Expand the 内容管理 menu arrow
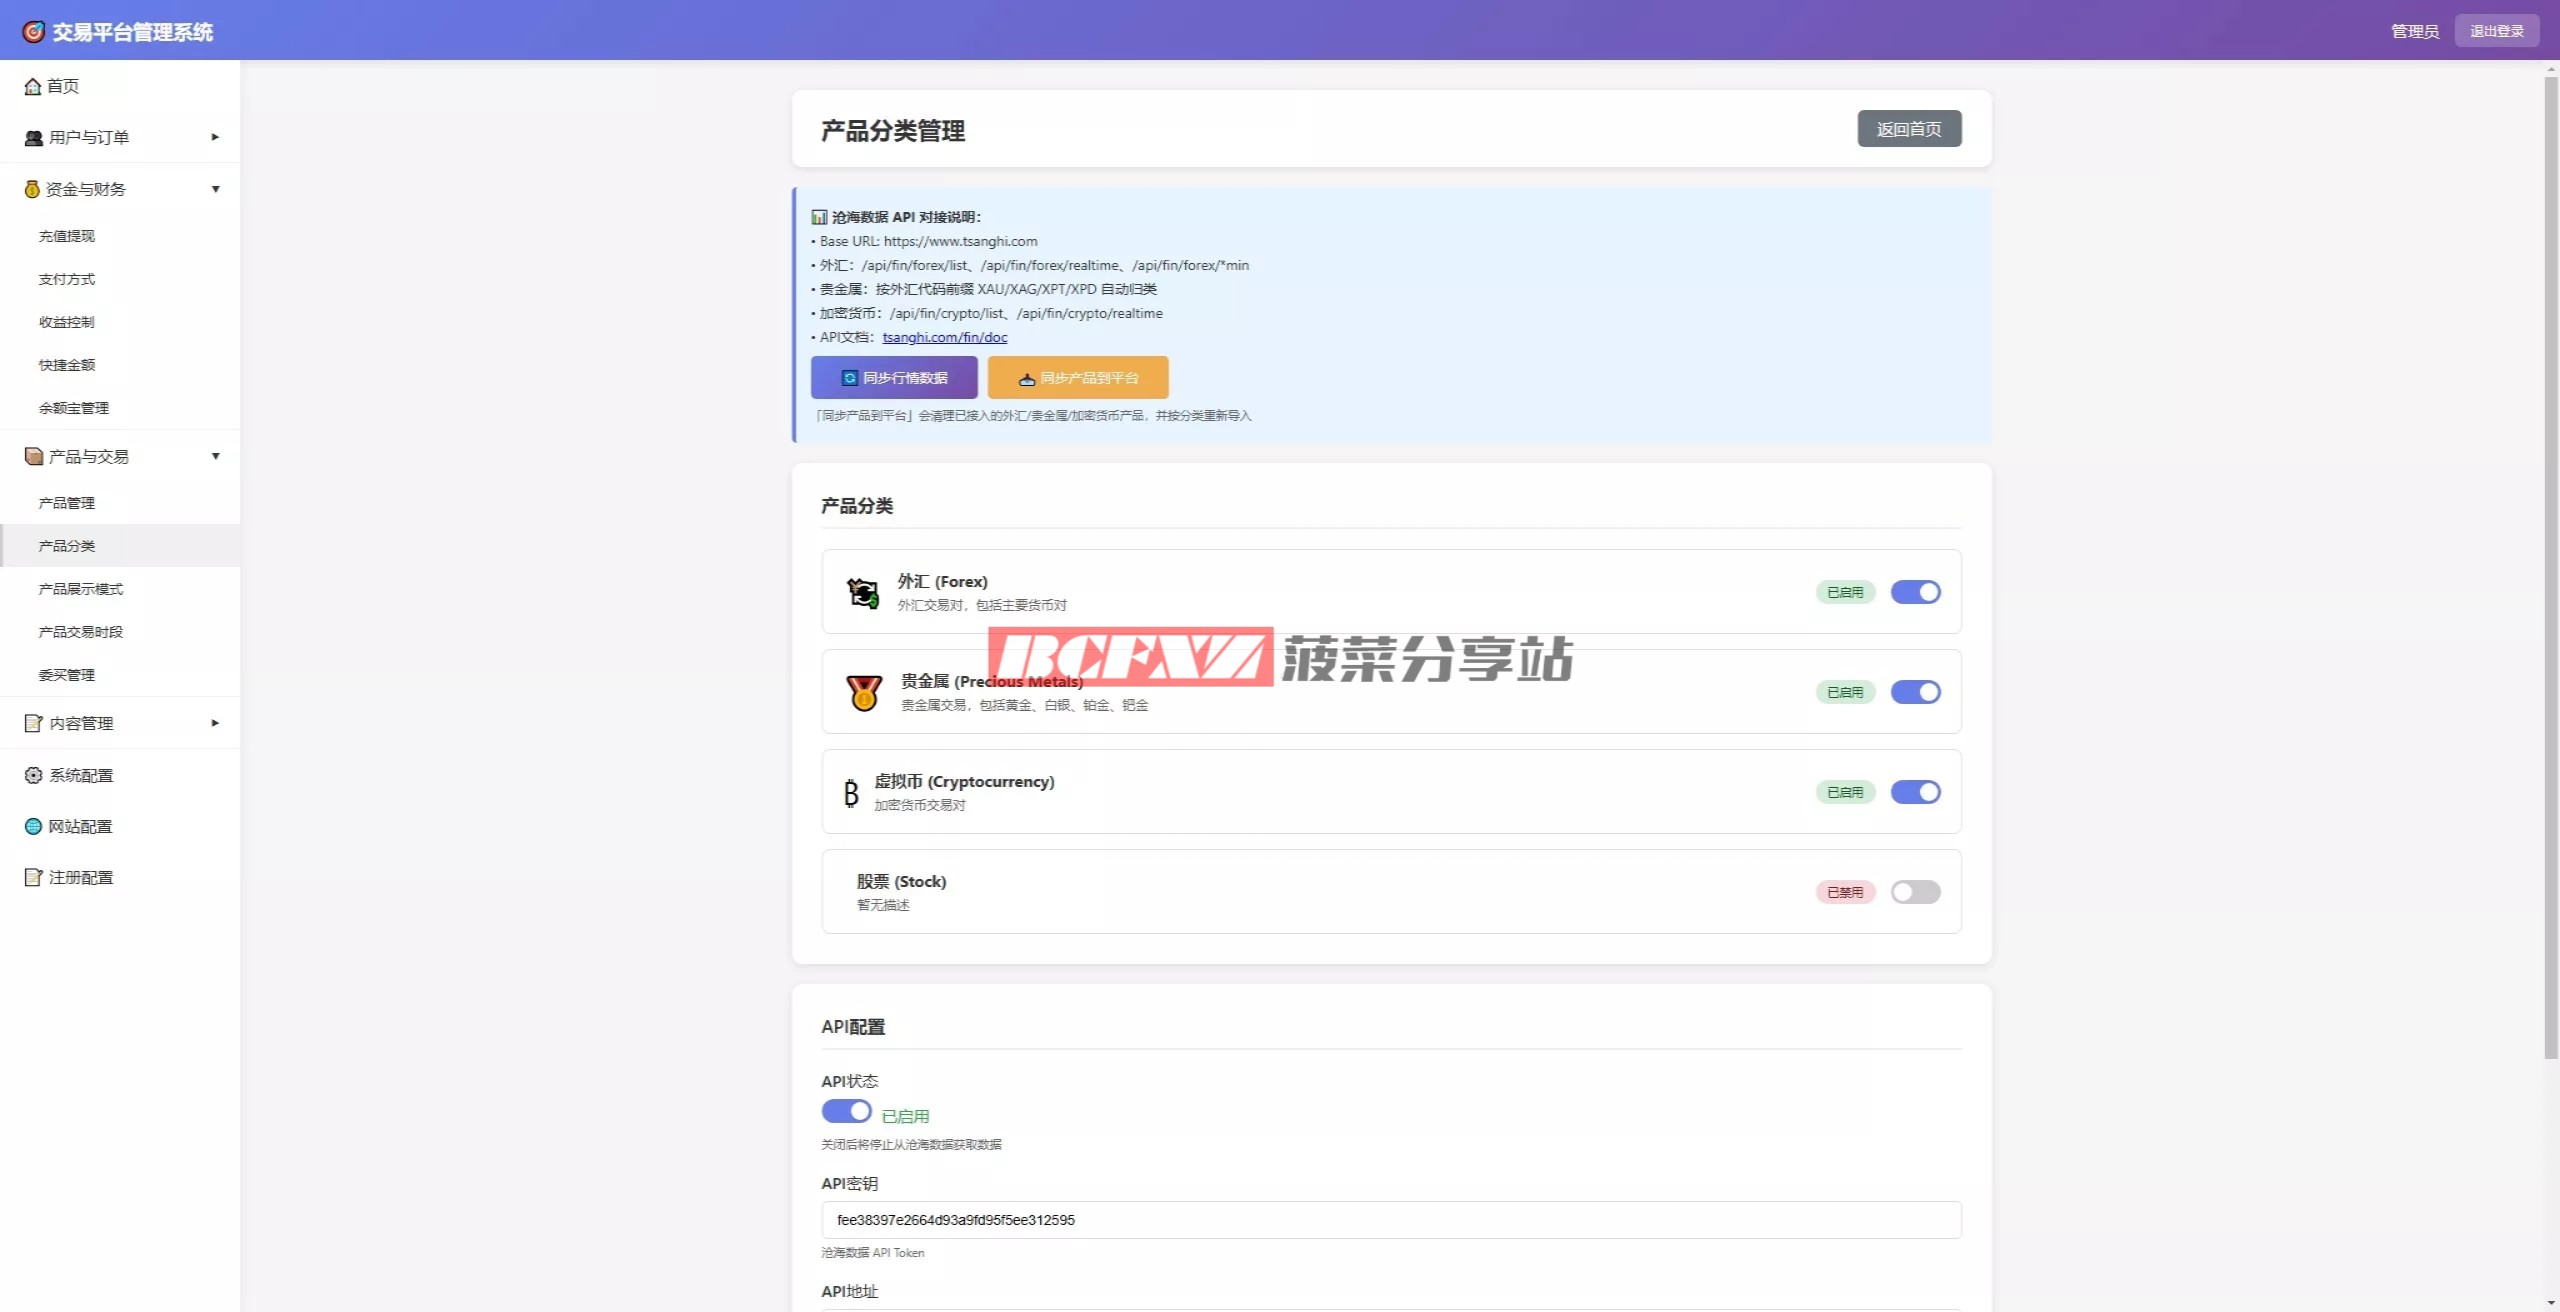 (215, 723)
